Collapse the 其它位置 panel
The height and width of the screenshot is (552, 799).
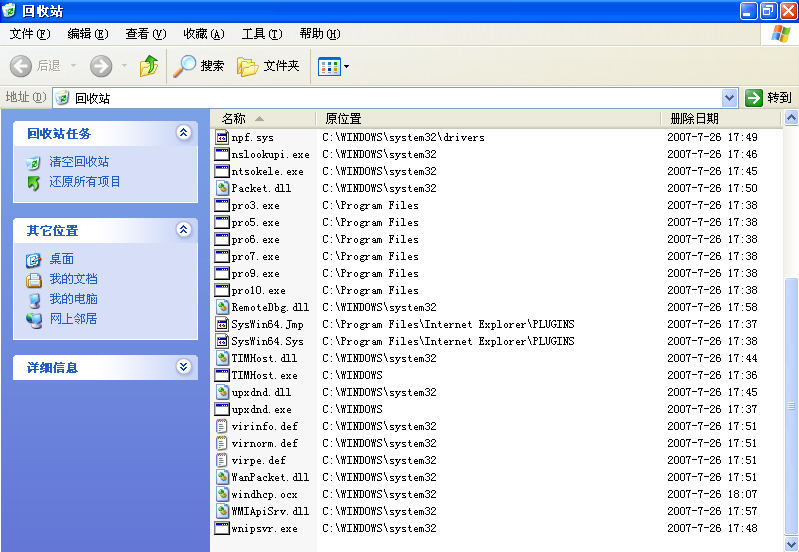183,230
